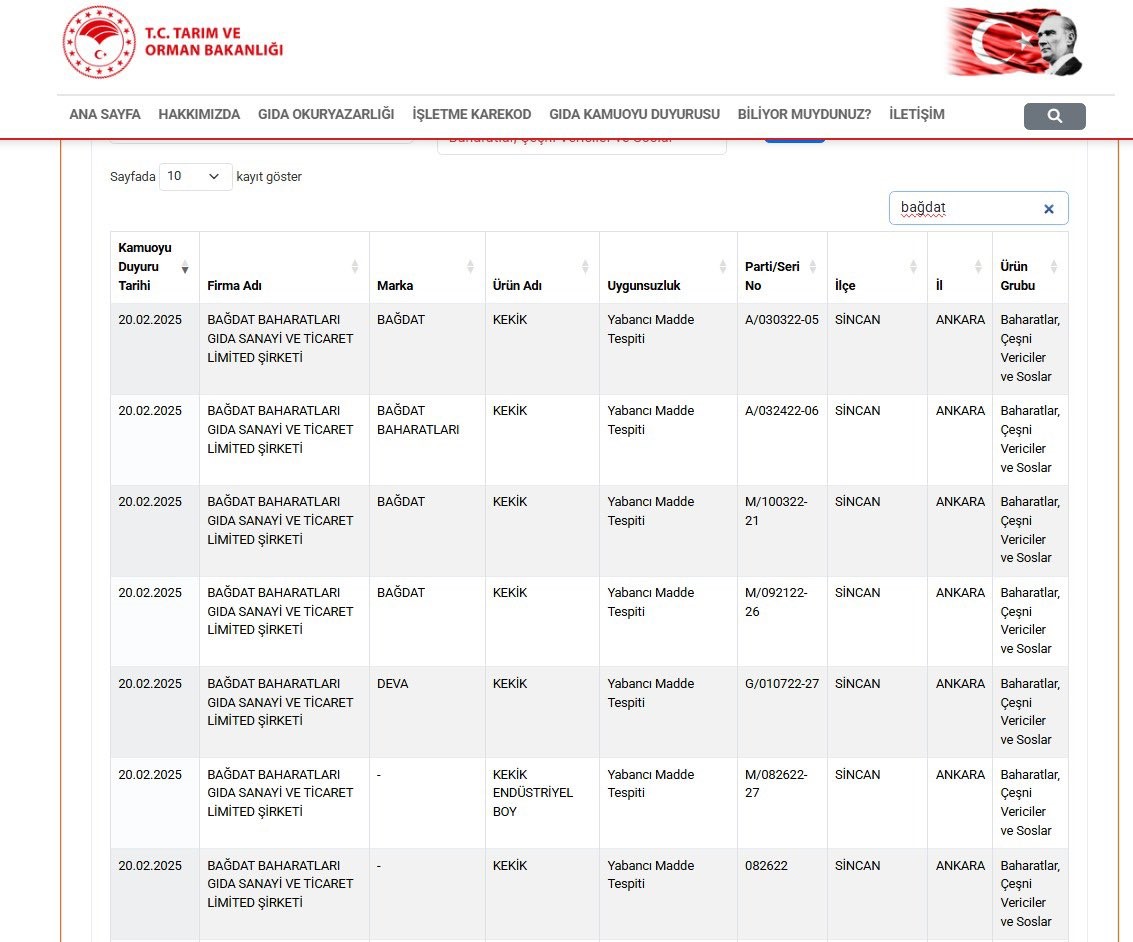Open search via the magnifier icon
The height and width of the screenshot is (942, 1133).
(x=1054, y=116)
